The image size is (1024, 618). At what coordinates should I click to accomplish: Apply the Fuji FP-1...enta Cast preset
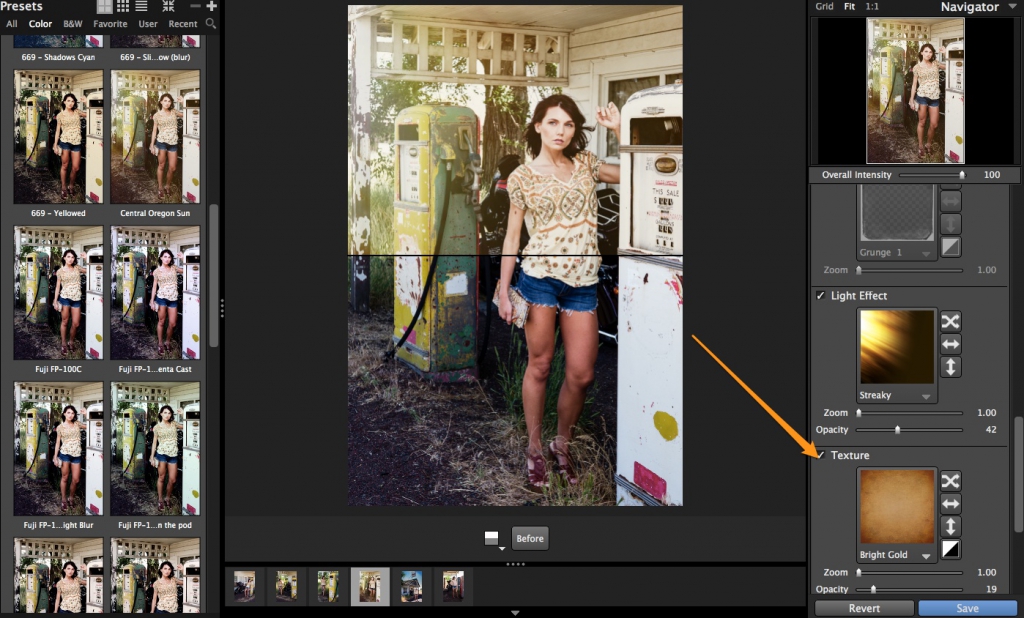(x=155, y=293)
